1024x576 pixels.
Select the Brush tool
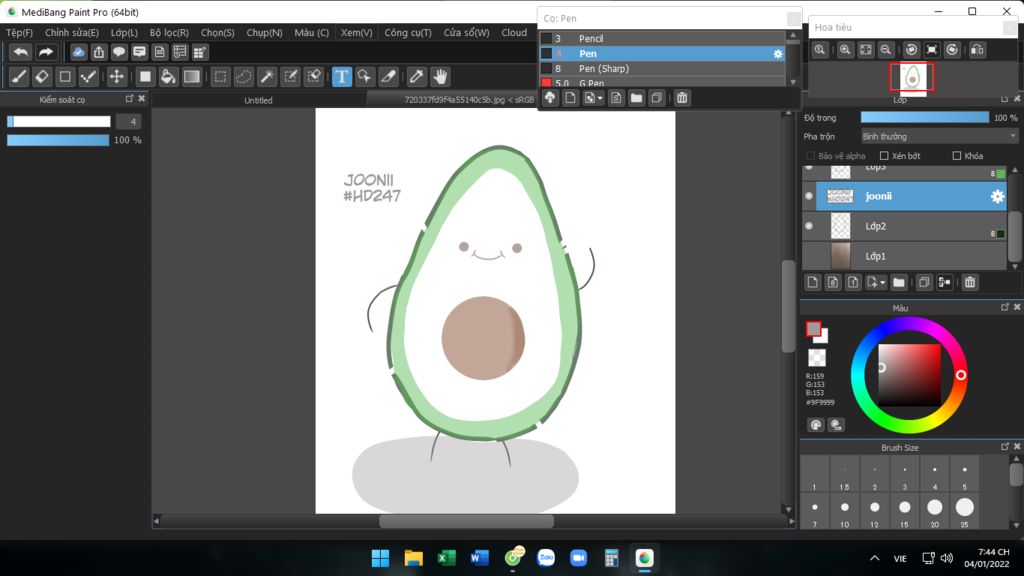(x=19, y=77)
